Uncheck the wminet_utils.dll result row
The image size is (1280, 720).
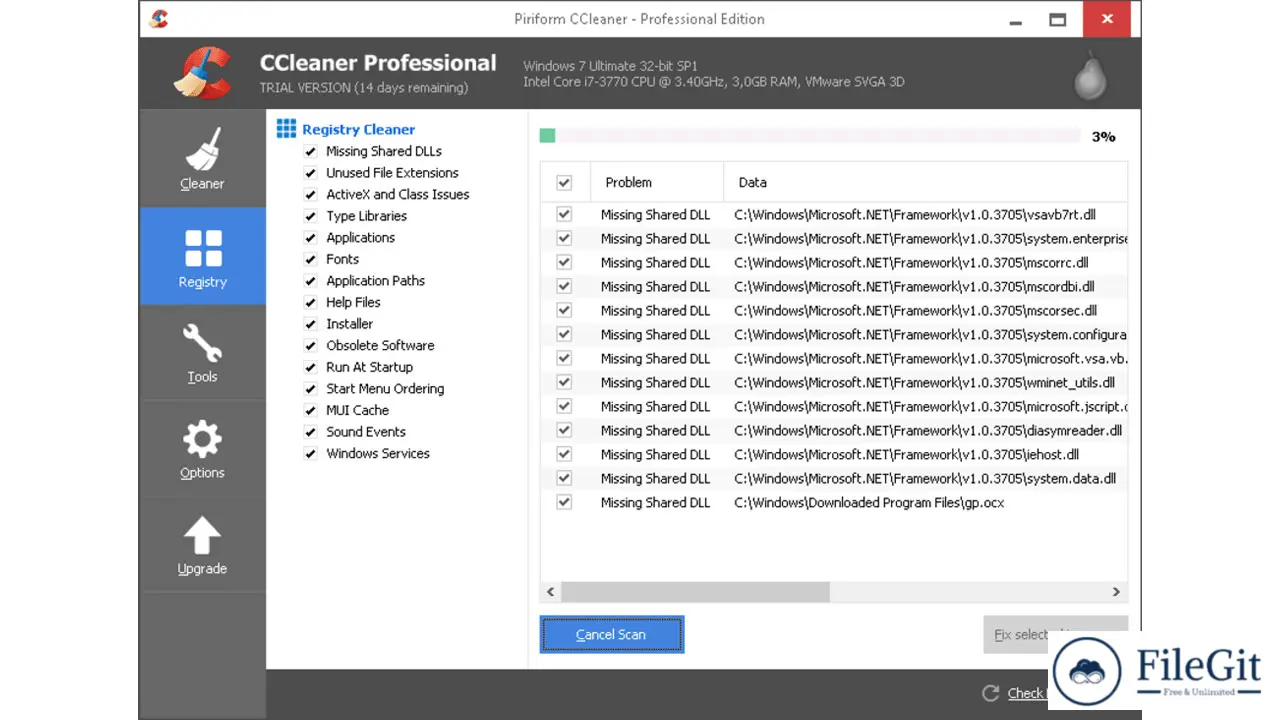(x=564, y=382)
